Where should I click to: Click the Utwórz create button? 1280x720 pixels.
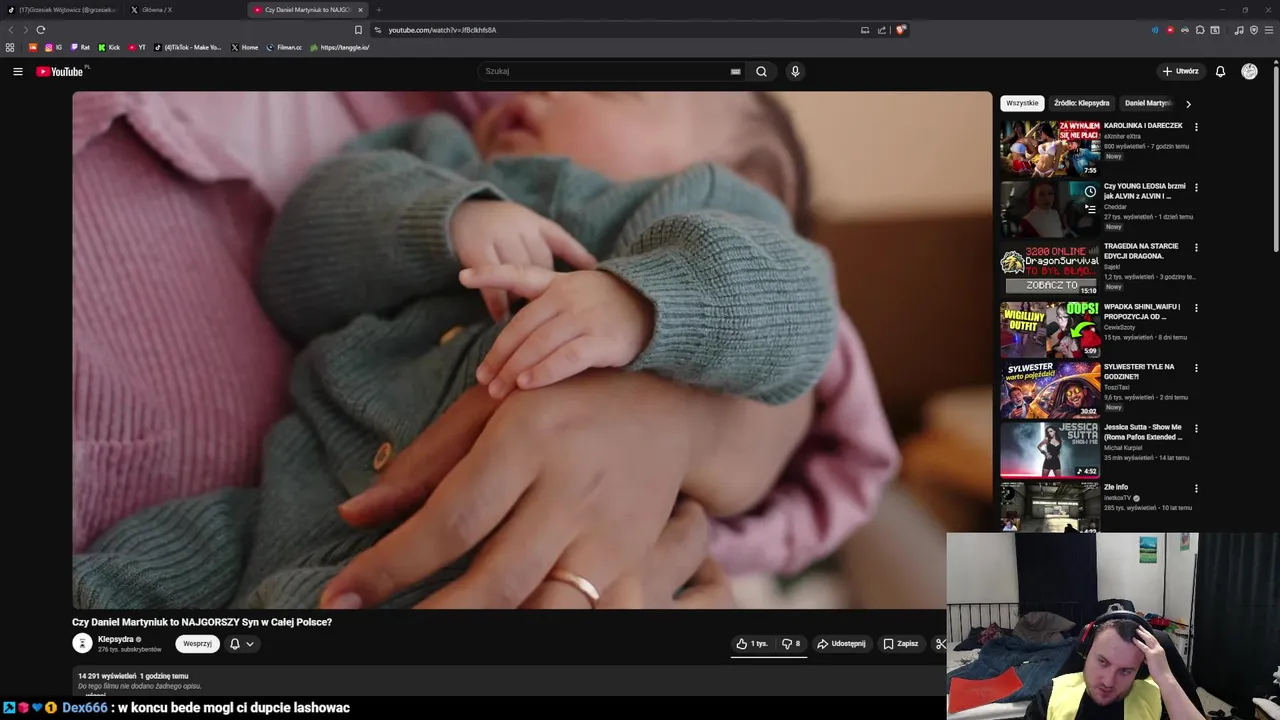1180,71
